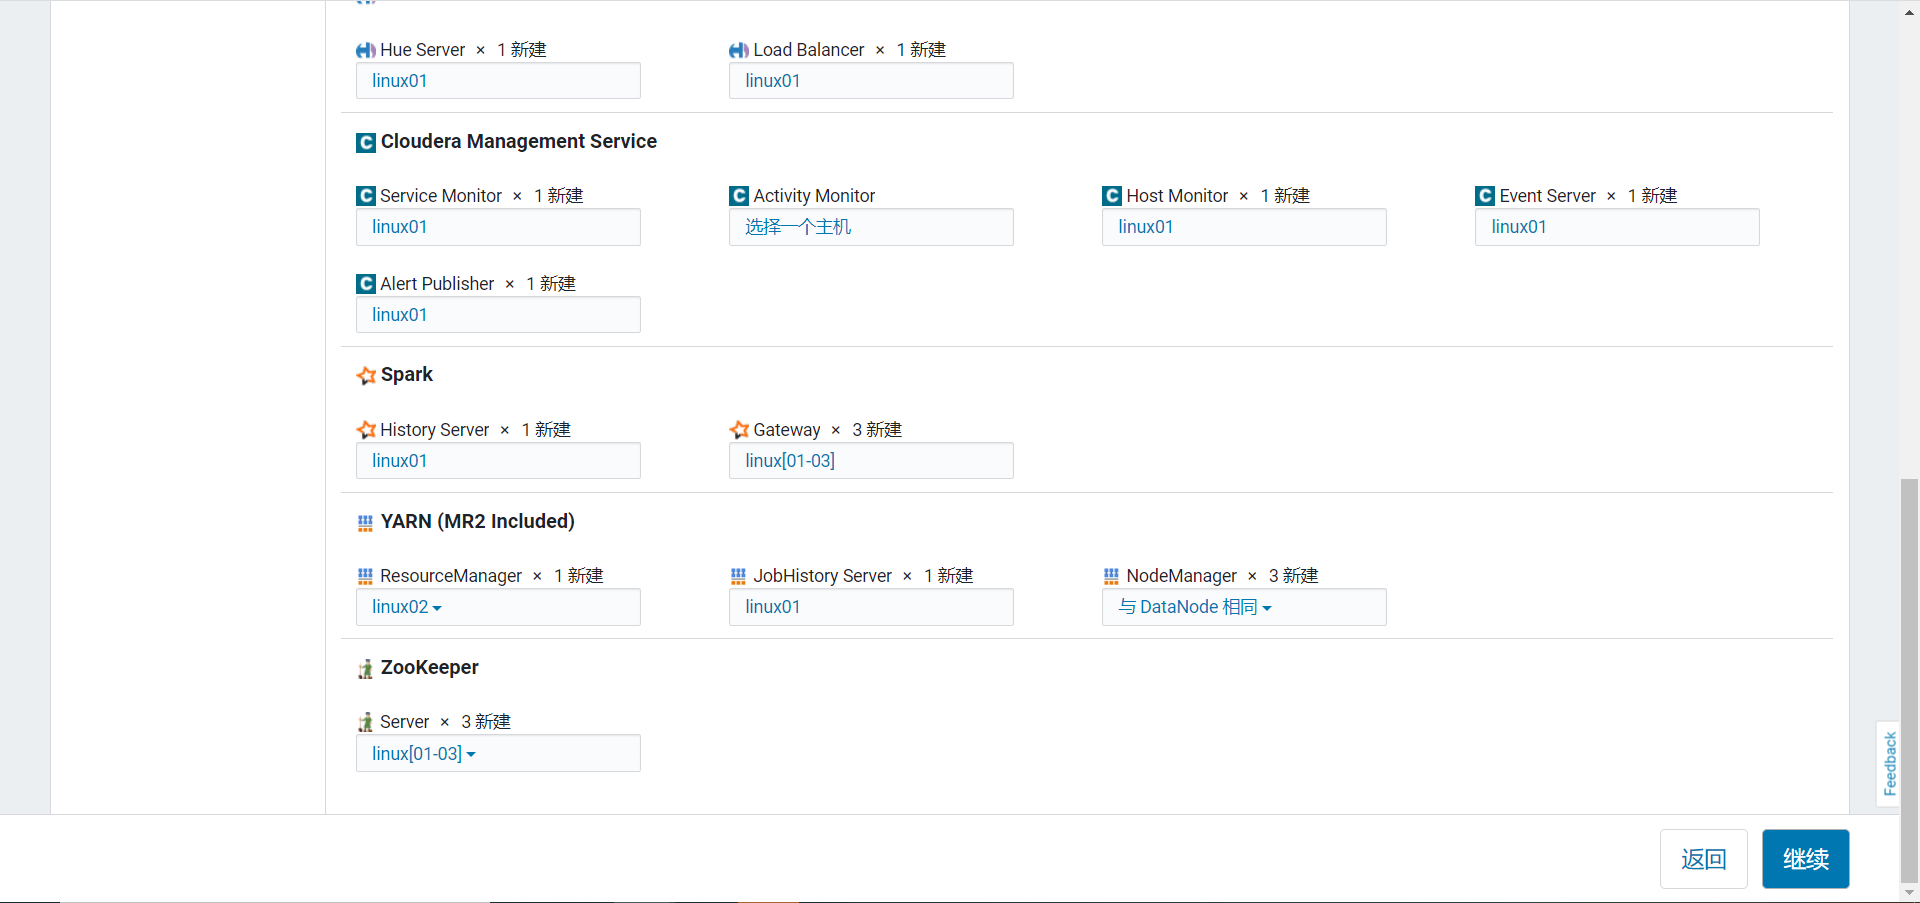Image resolution: width=1920 pixels, height=903 pixels.
Task: Click the YARN ResourceManager grid icon
Action: [x=365, y=576]
